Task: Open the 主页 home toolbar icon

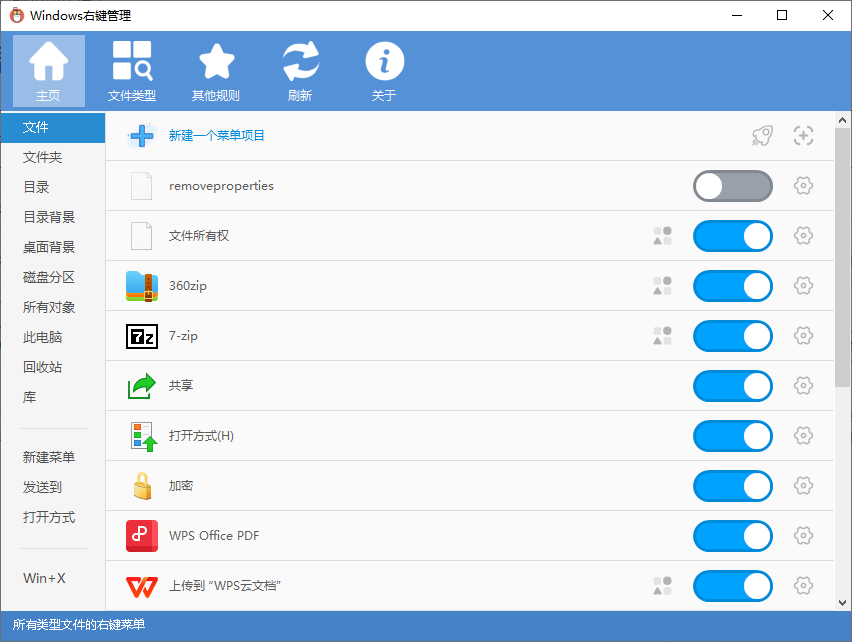Action: 49,71
